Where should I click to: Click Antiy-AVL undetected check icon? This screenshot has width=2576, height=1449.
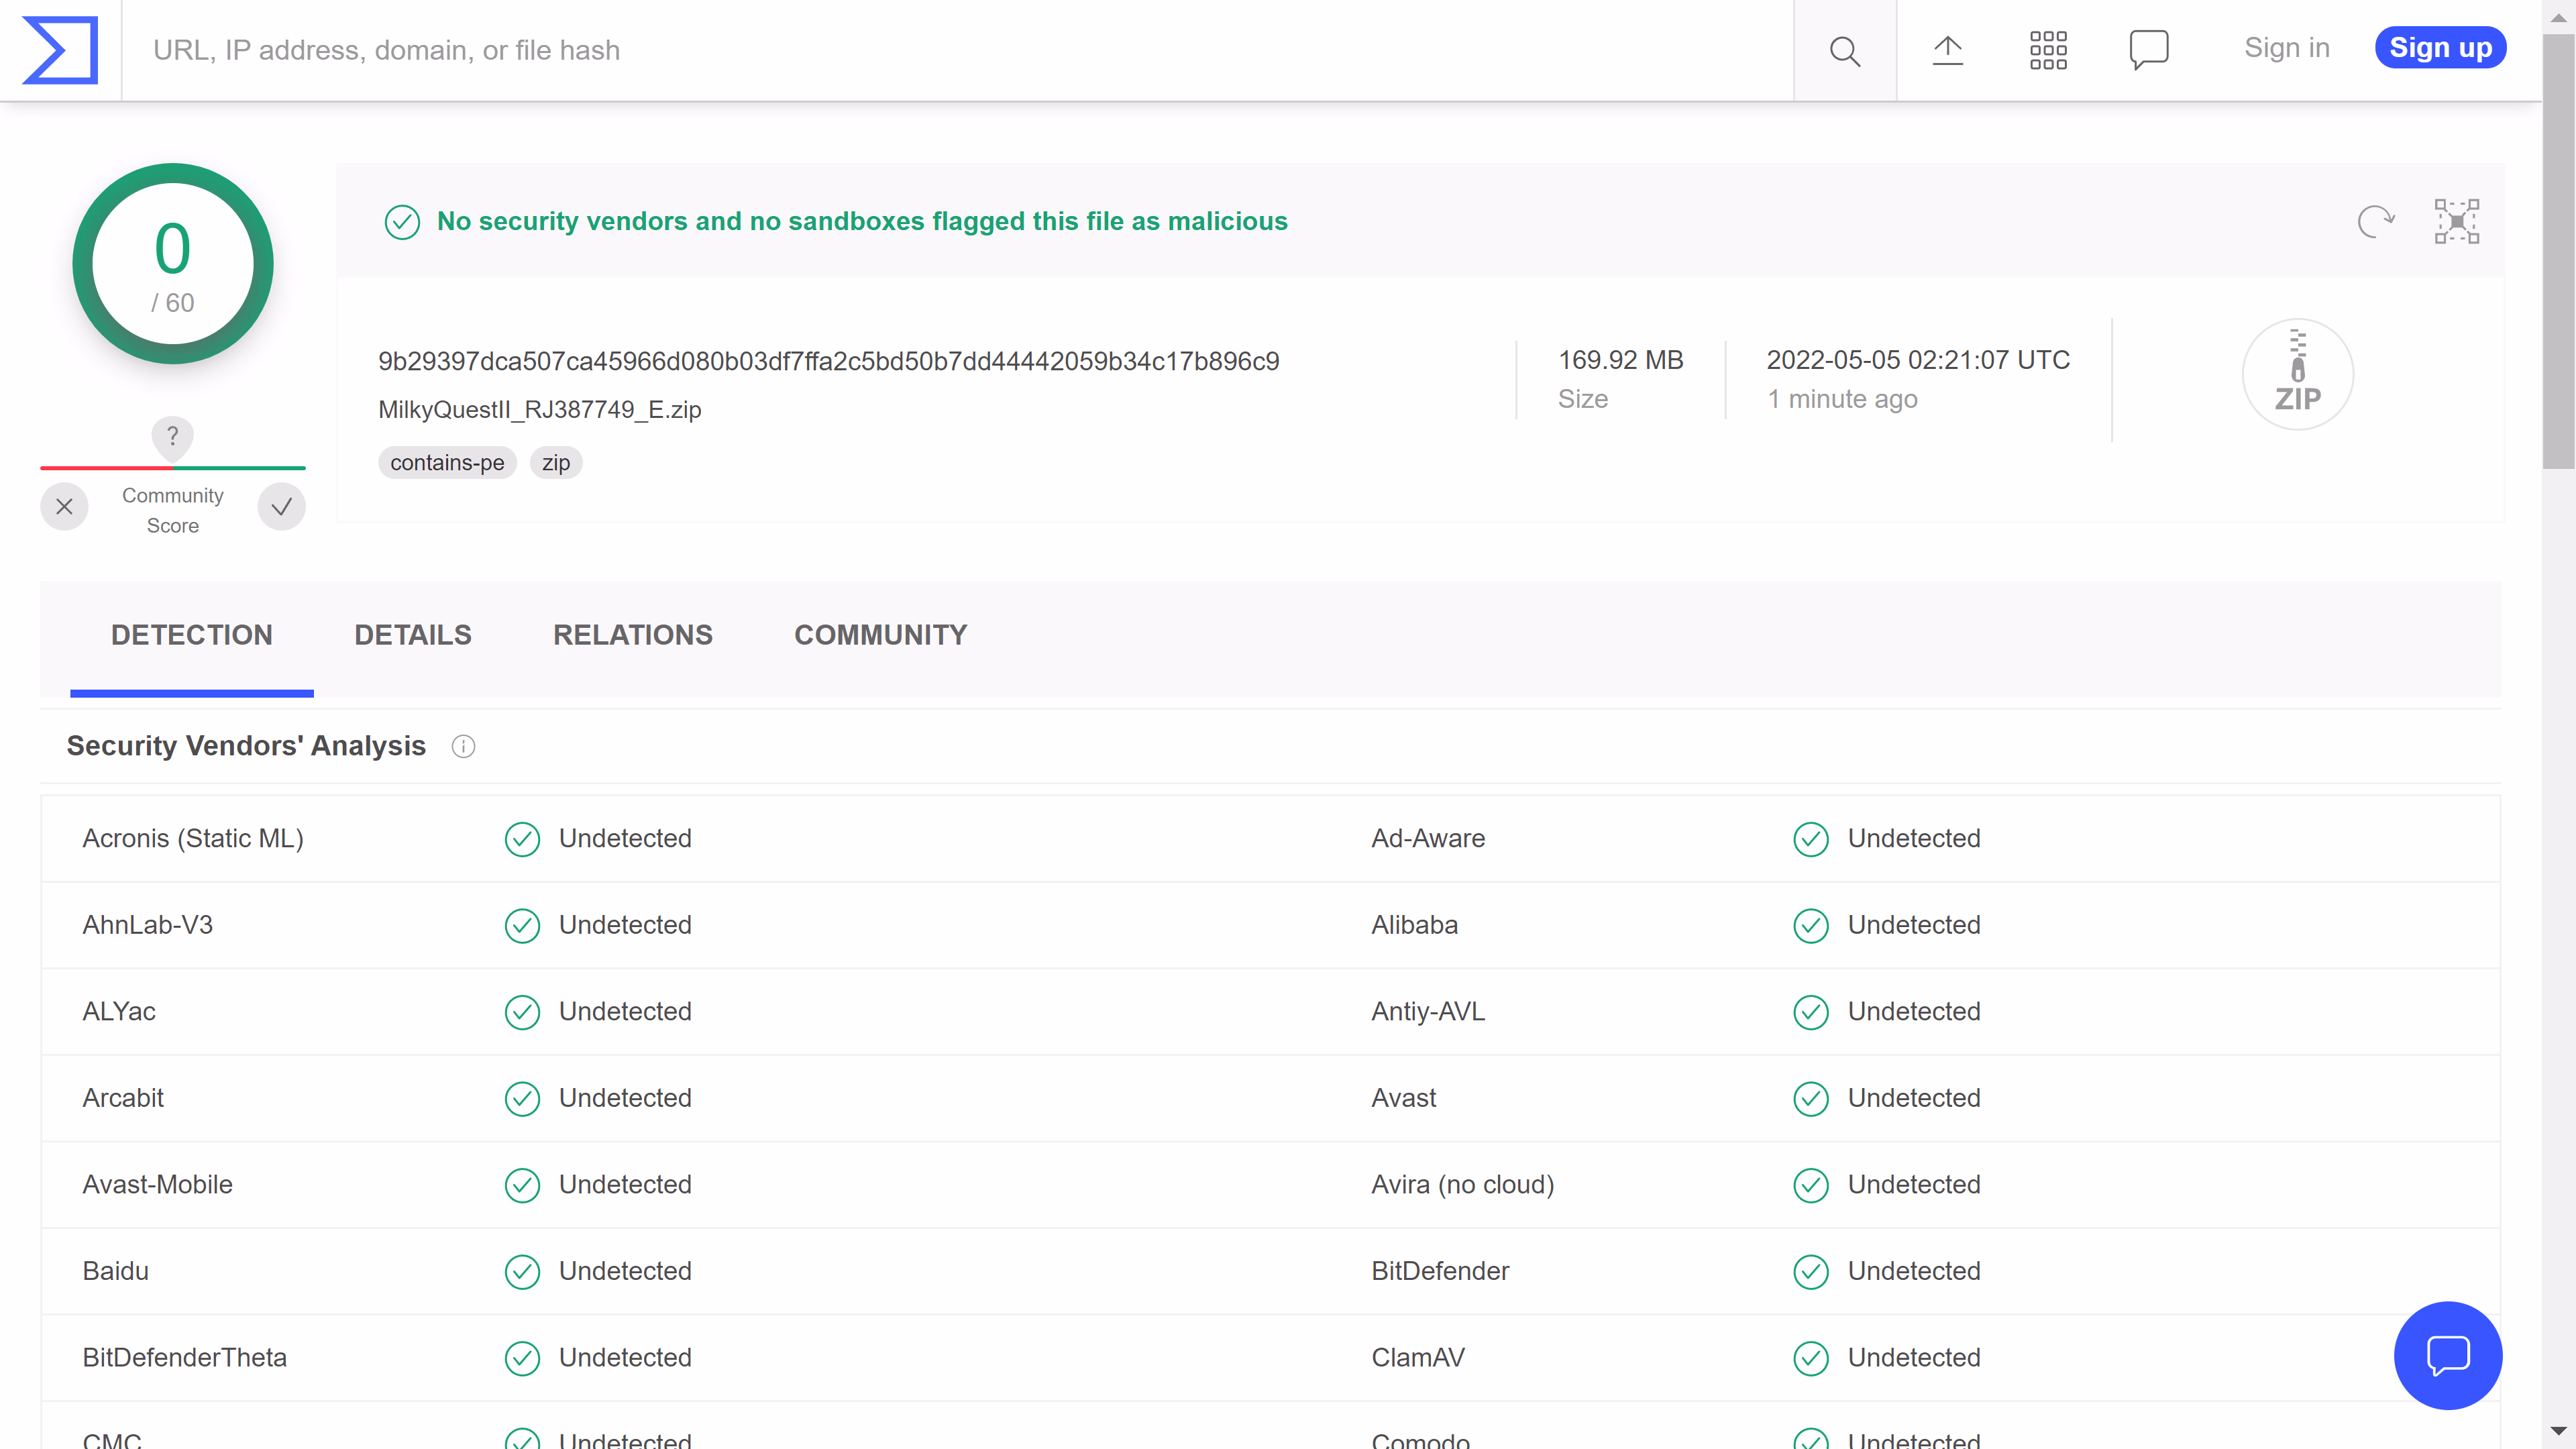[x=1811, y=1013]
